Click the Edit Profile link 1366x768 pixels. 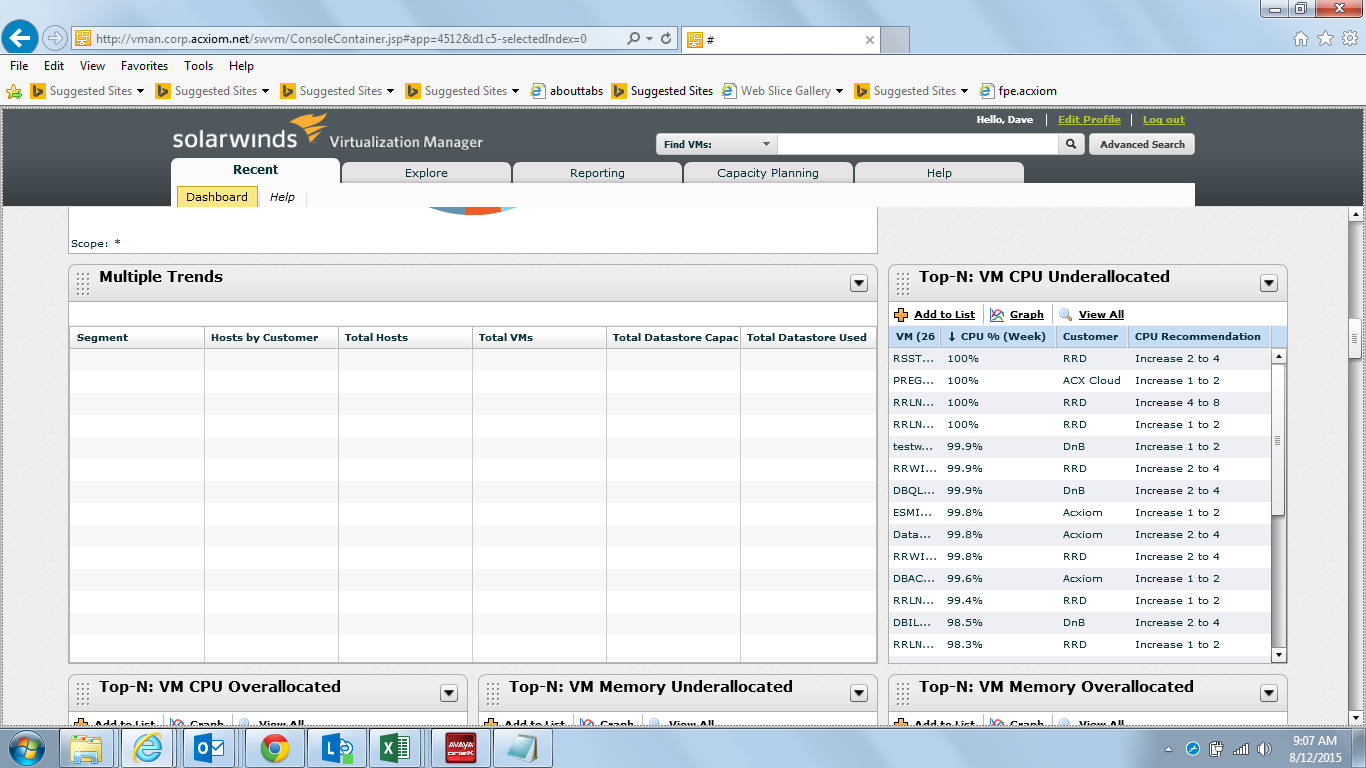(1089, 120)
